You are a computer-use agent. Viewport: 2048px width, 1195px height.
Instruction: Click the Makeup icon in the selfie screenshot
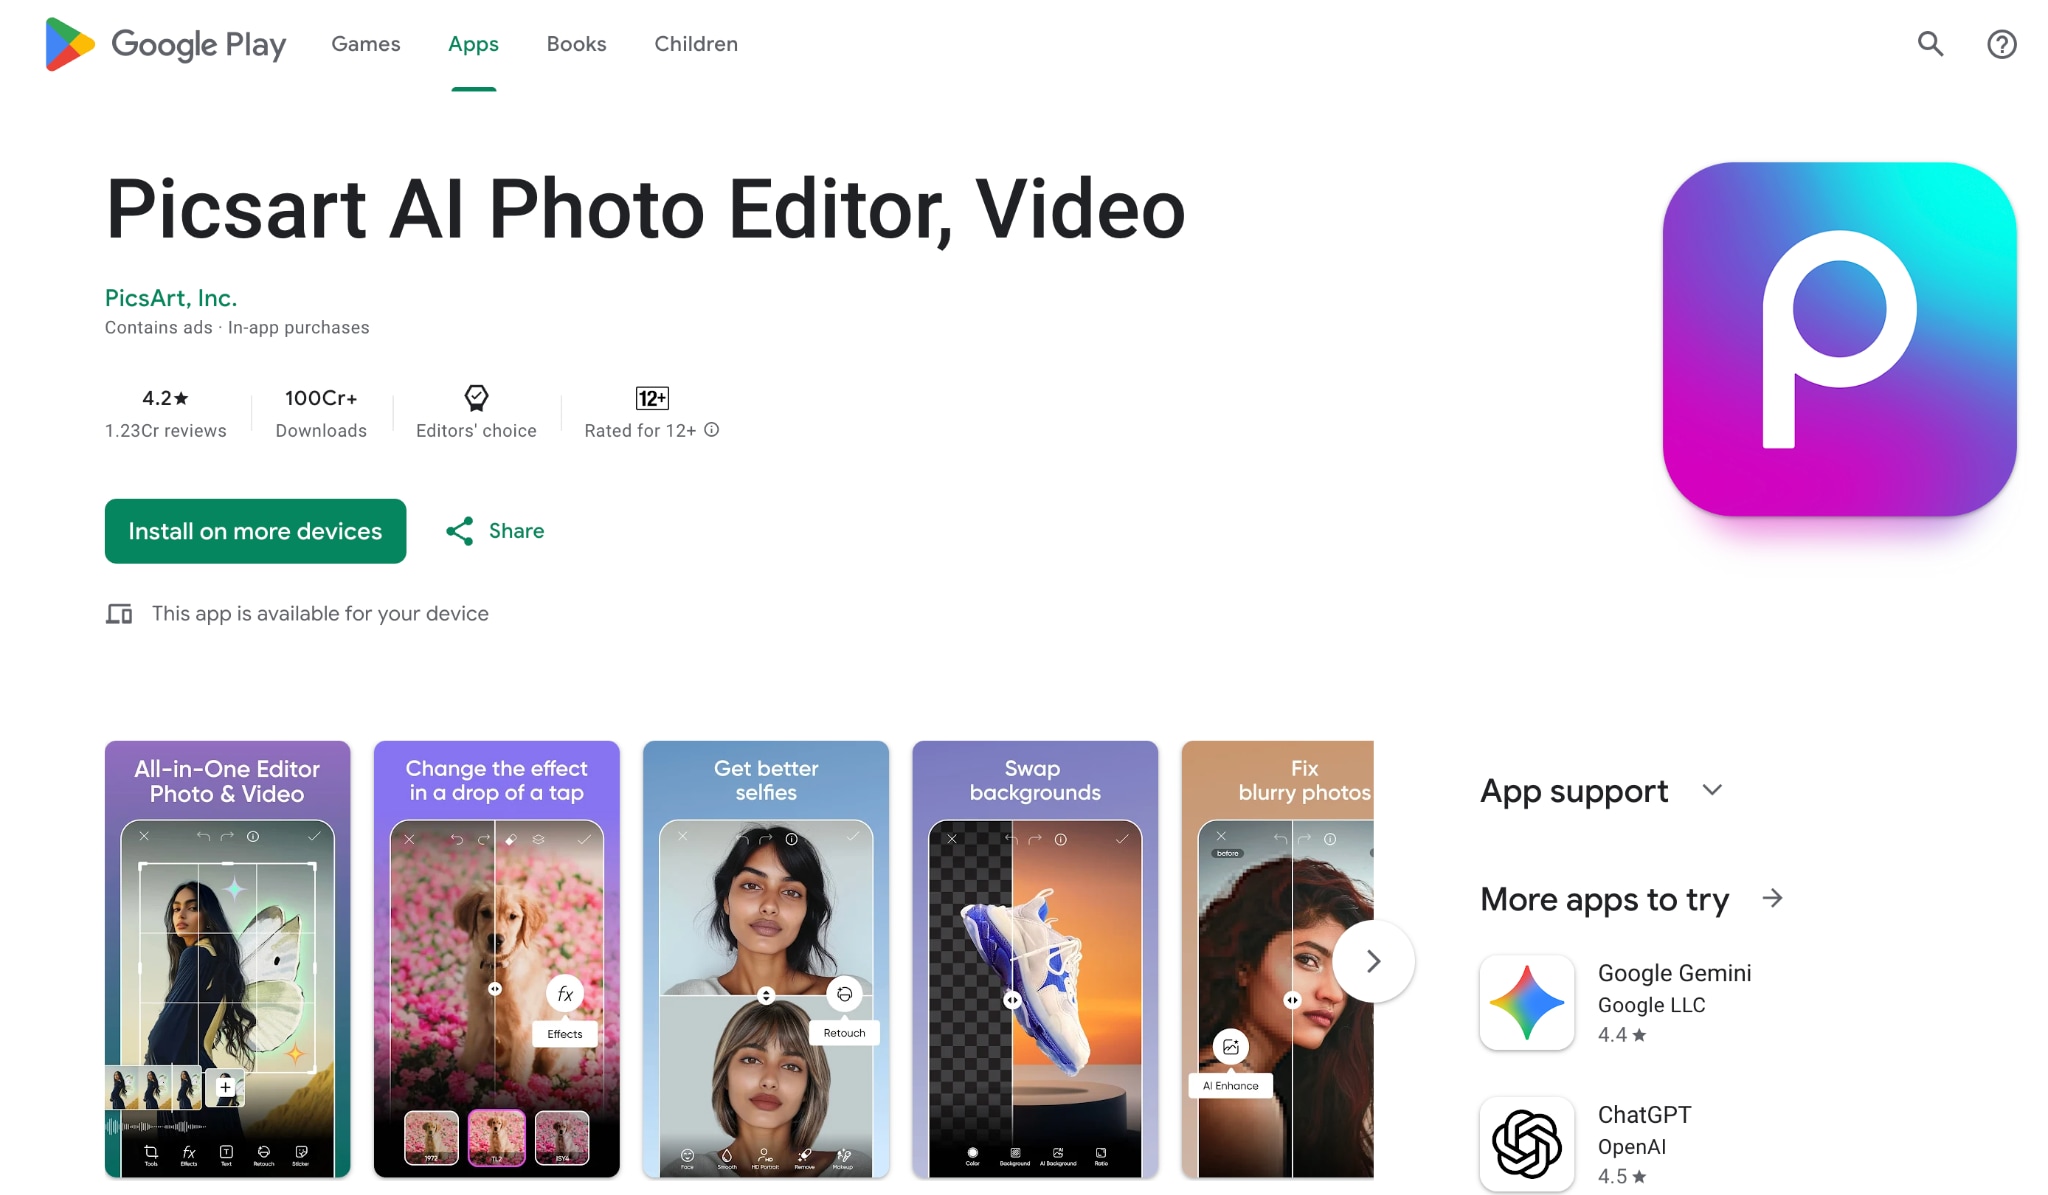tap(845, 1153)
